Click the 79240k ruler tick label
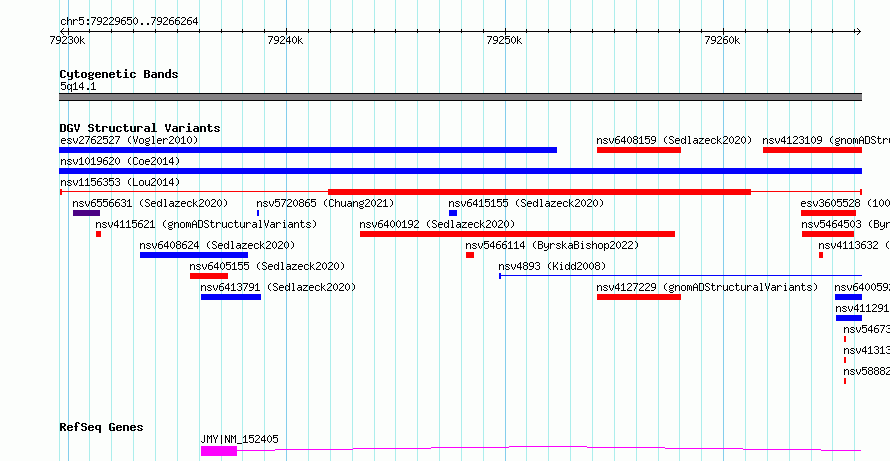The image size is (890, 461). (285, 40)
